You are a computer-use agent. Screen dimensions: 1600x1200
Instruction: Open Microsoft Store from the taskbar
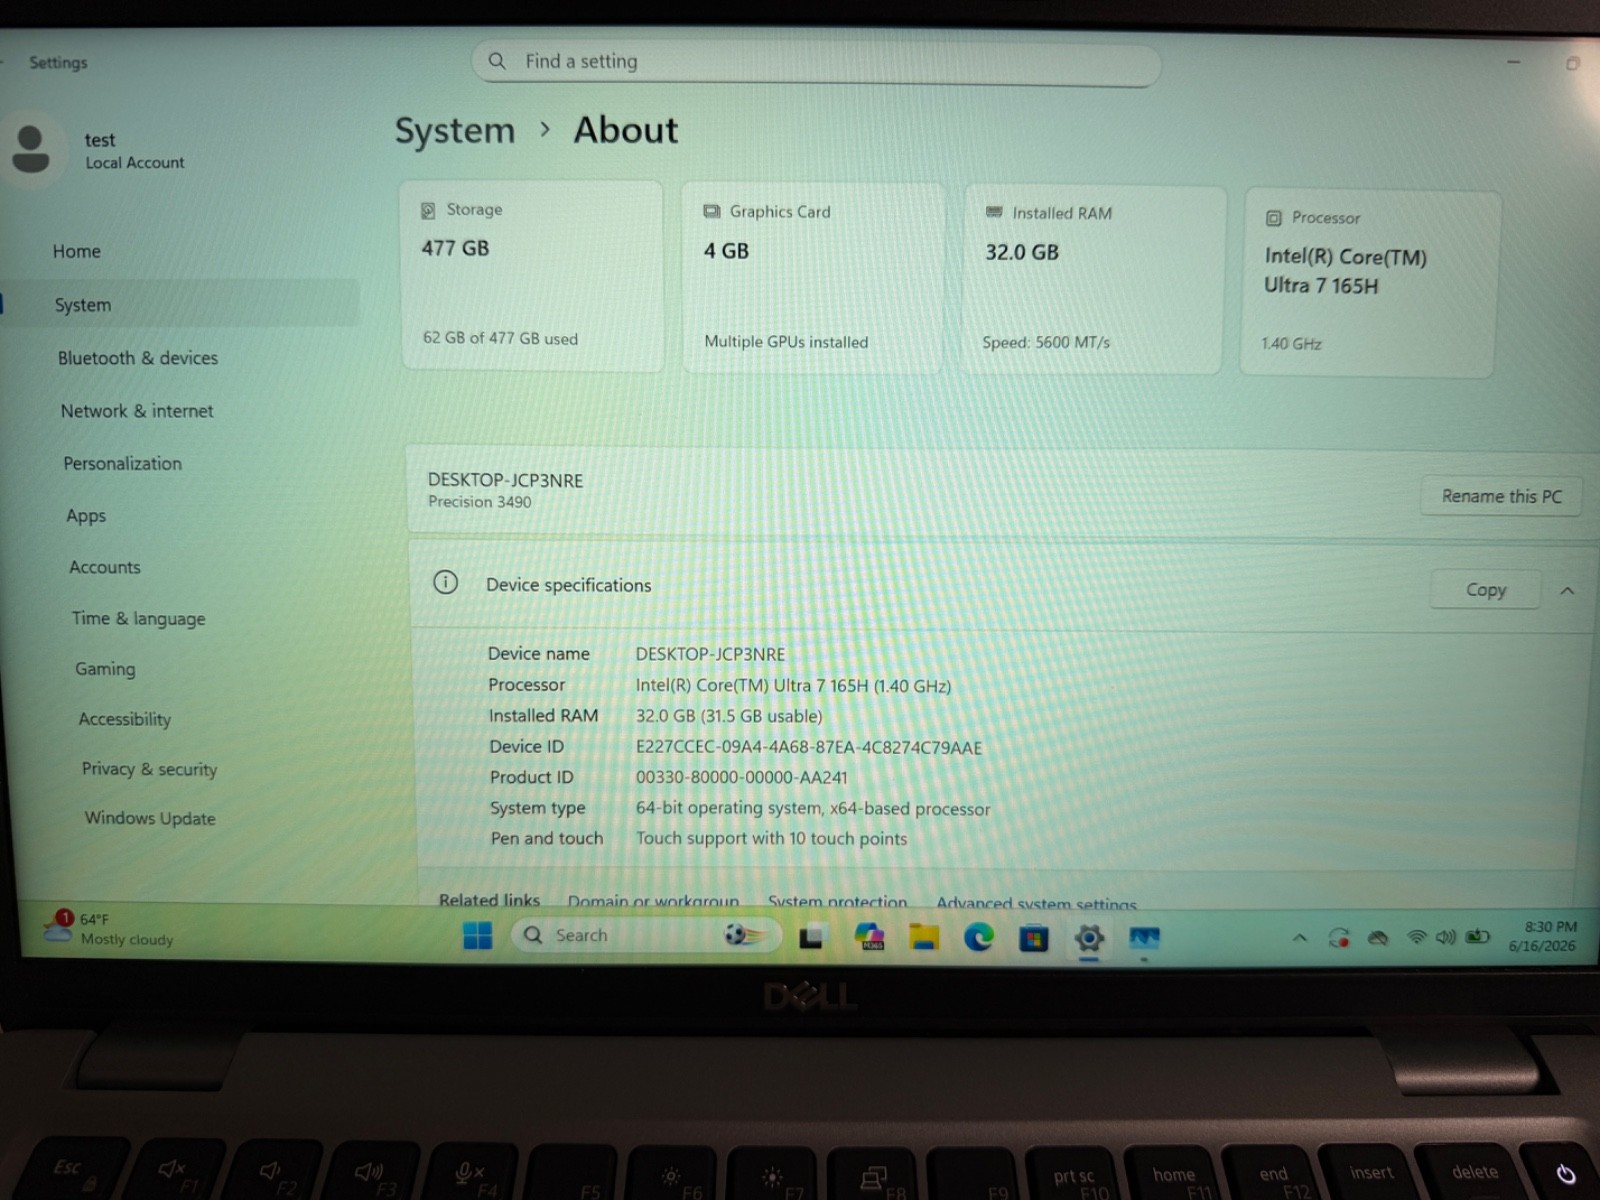pos(1034,938)
